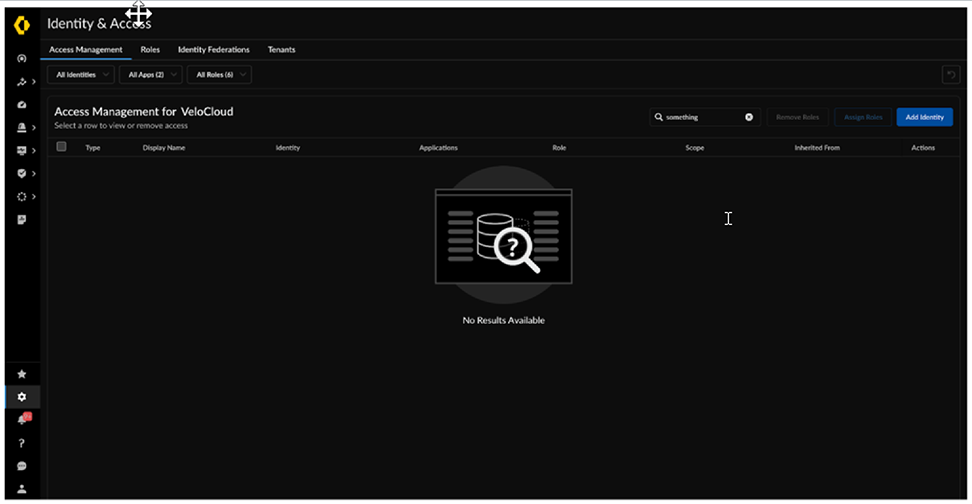The width and height of the screenshot is (972, 504).
Task: Expand the All Apps (2) filter
Action: (151, 75)
